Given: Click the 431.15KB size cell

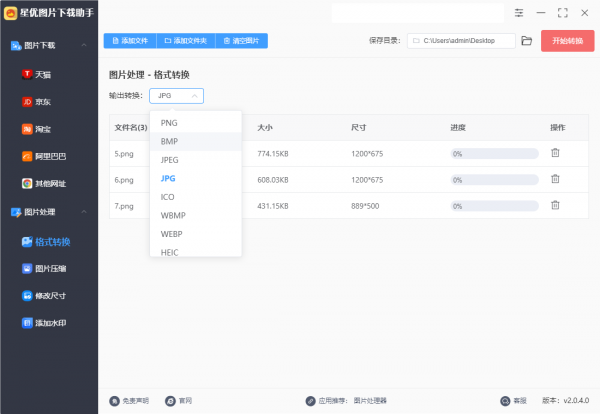Looking at the screenshot, I should 273,206.
